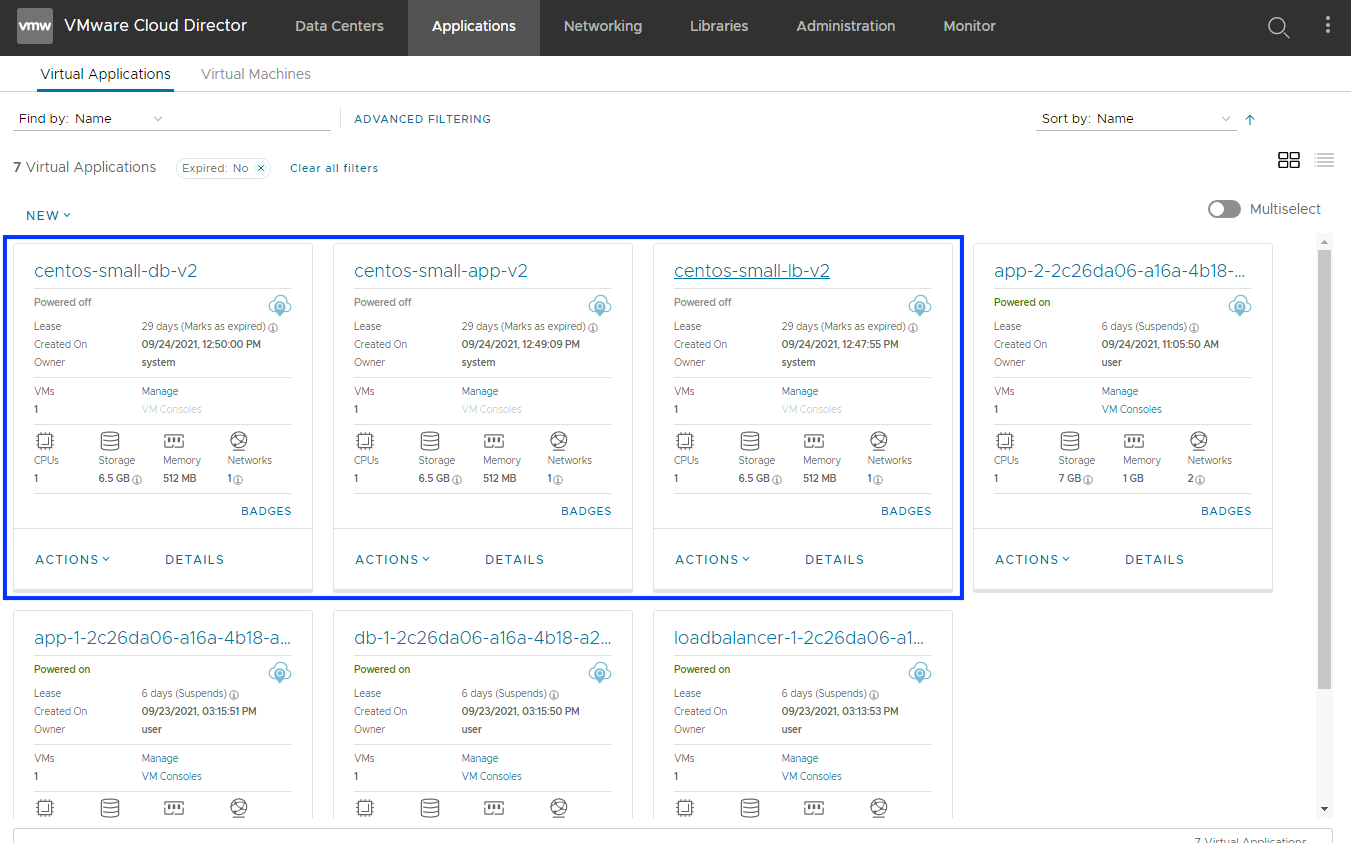Click DETAILS on the centos-small-app-v2 card
The width and height of the screenshot is (1351, 843).
(514, 560)
